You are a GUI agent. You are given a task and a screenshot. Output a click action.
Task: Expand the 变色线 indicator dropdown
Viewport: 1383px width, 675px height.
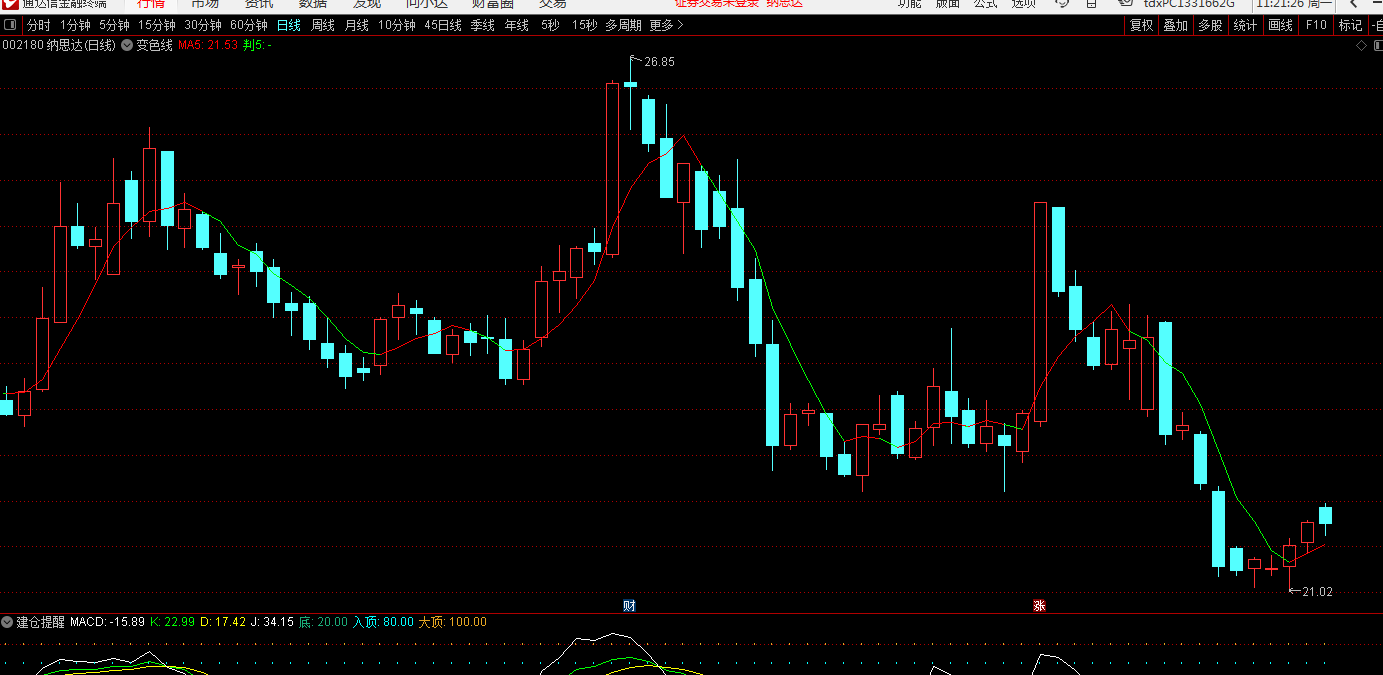127,45
